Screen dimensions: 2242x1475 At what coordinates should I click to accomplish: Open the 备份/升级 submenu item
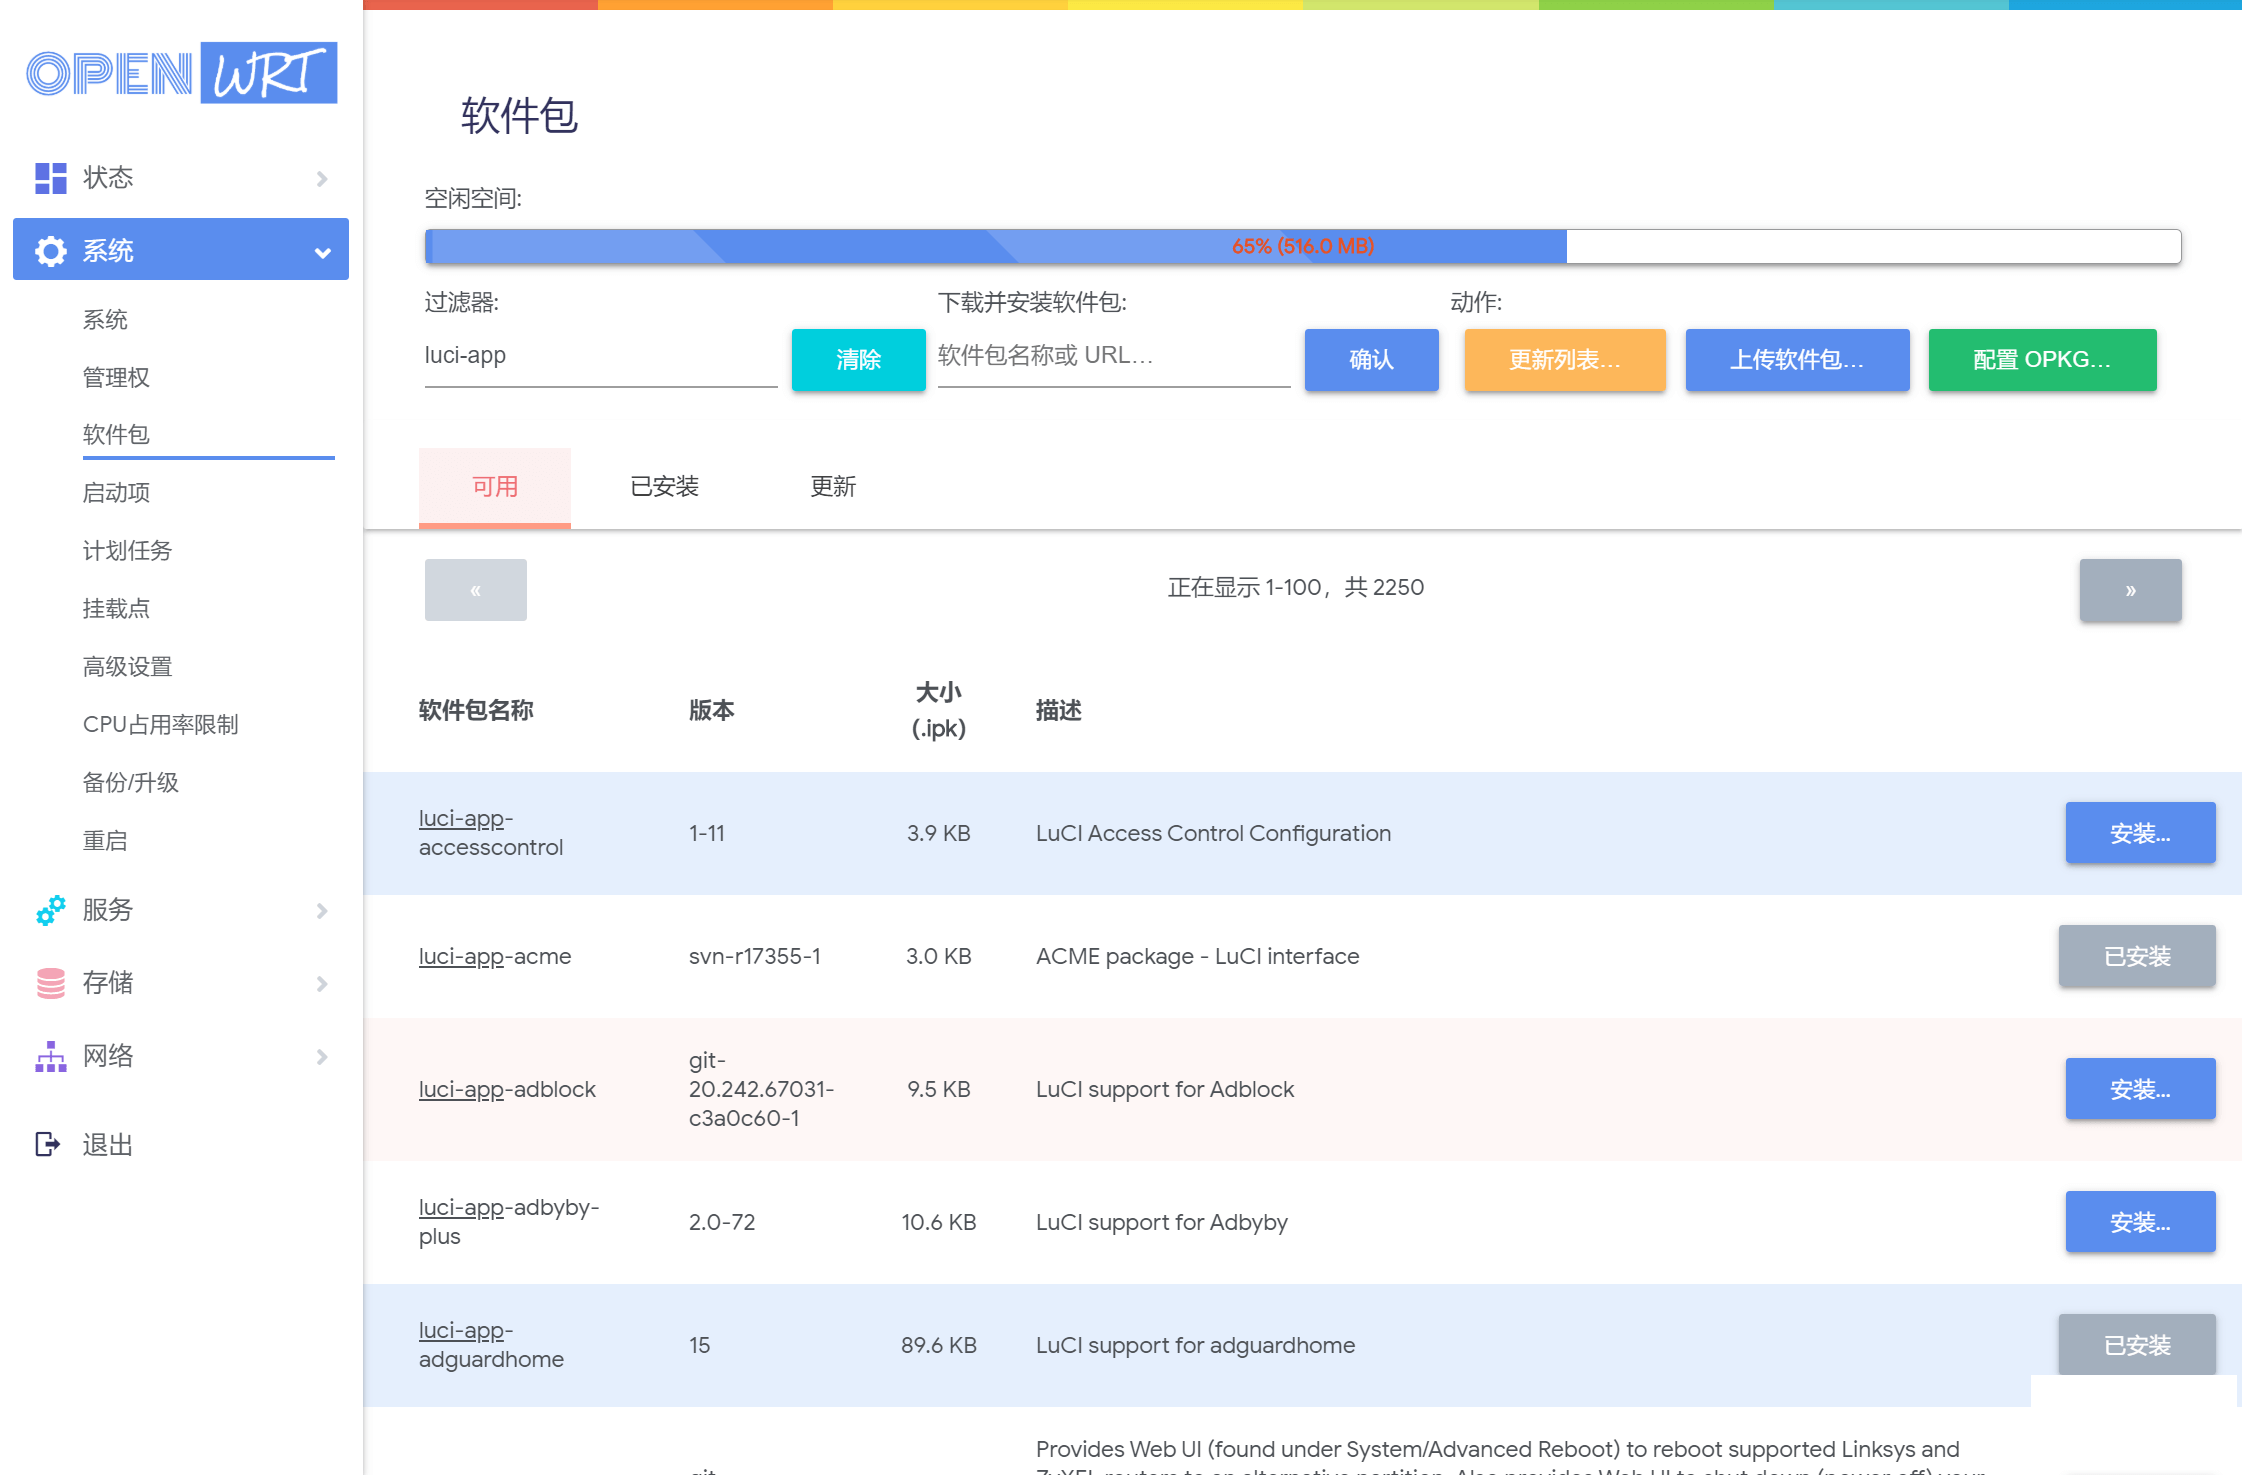tap(130, 783)
